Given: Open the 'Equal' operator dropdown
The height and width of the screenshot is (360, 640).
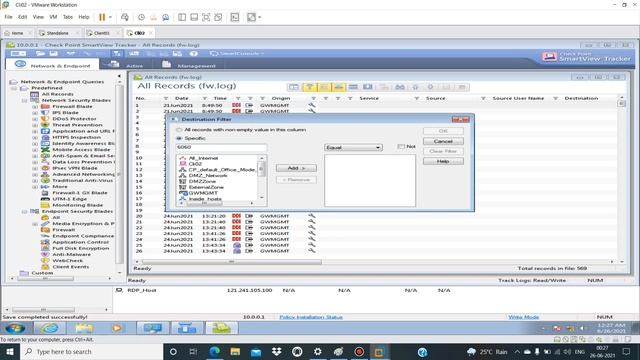Looking at the screenshot, I should tap(353, 147).
